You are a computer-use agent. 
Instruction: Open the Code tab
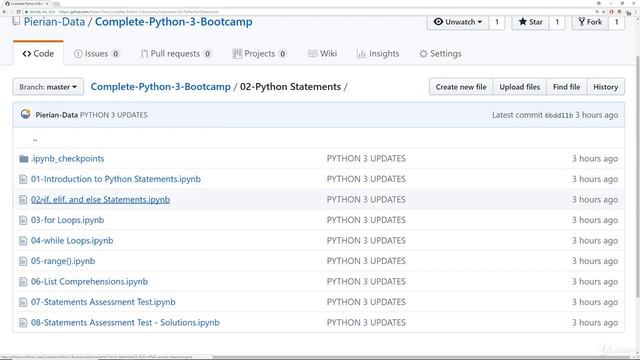pyautogui.click(x=38, y=53)
